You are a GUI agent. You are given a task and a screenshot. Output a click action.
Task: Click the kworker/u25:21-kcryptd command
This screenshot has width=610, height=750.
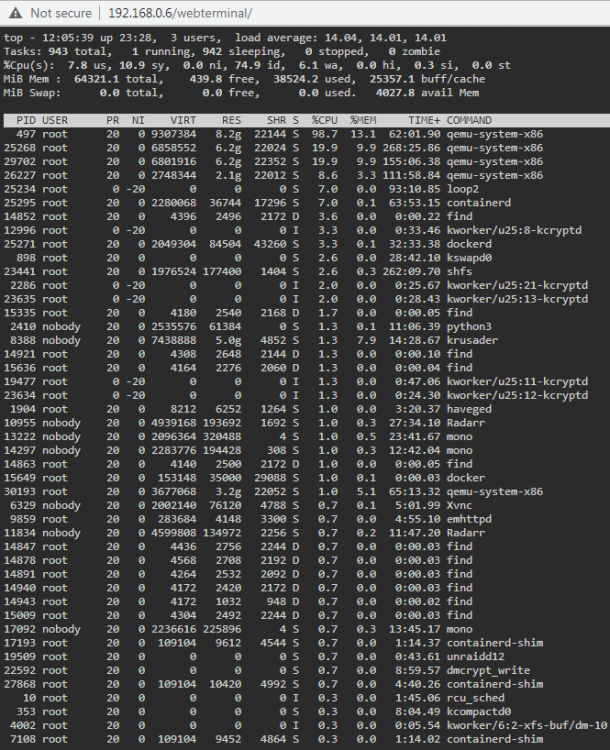point(517,285)
